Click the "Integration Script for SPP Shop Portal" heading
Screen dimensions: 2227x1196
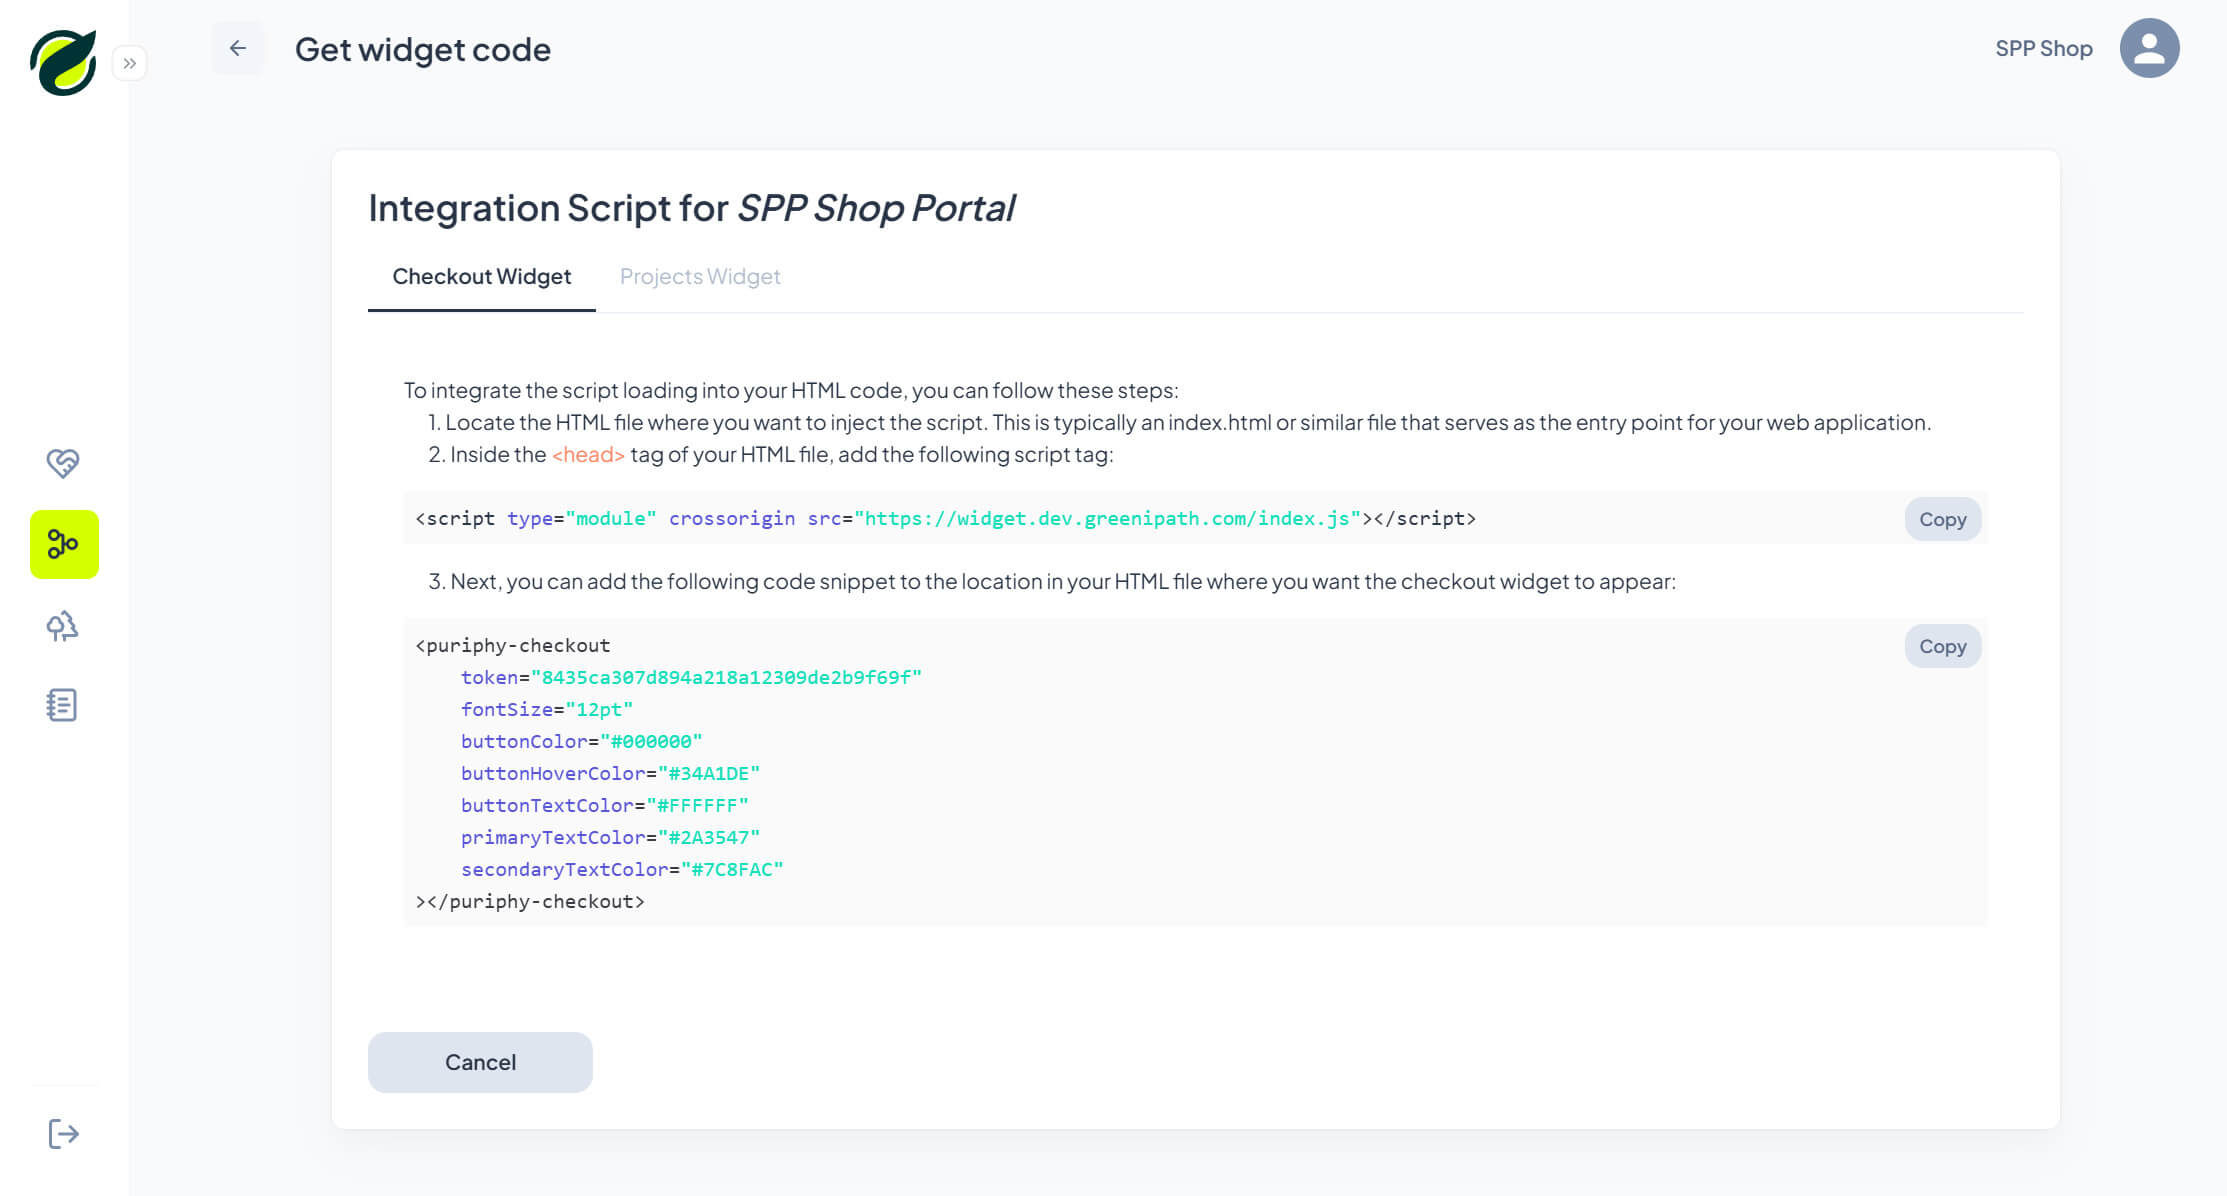coord(692,208)
